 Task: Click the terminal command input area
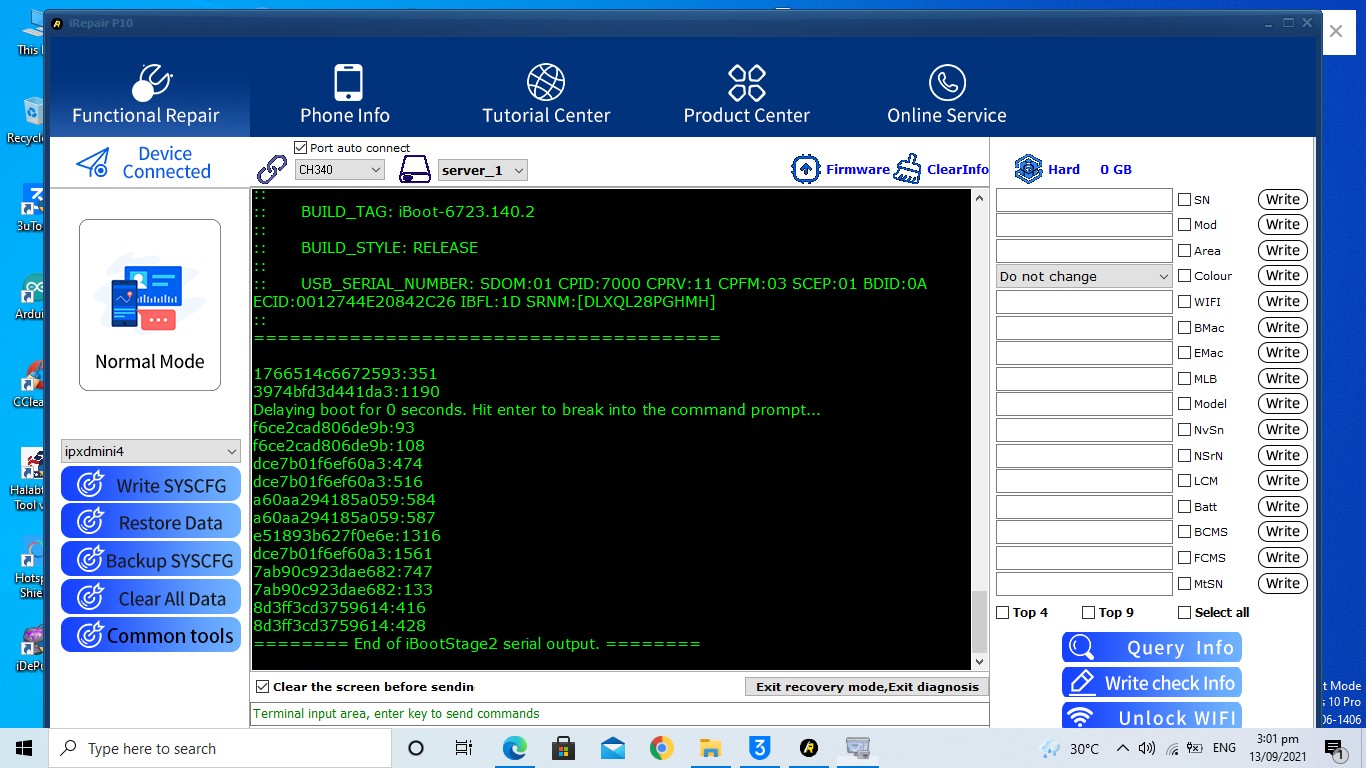pos(619,714)
